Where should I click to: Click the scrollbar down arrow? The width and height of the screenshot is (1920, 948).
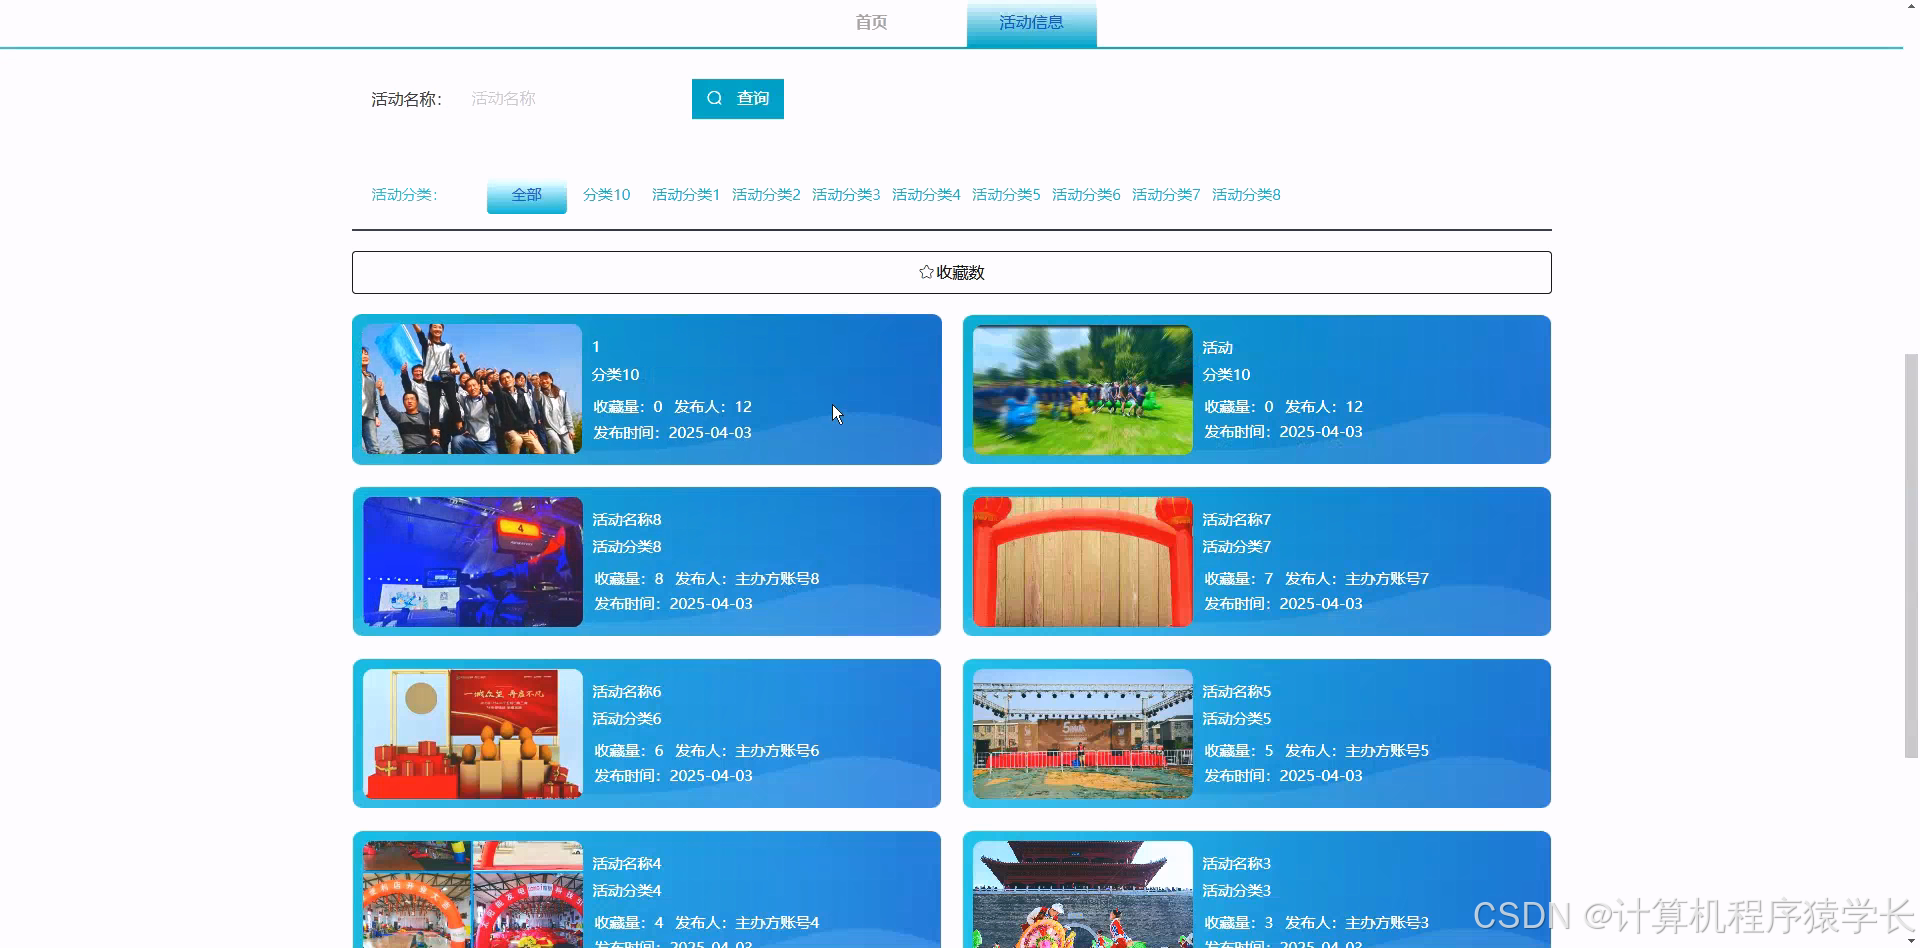(x=1909, y=939)
